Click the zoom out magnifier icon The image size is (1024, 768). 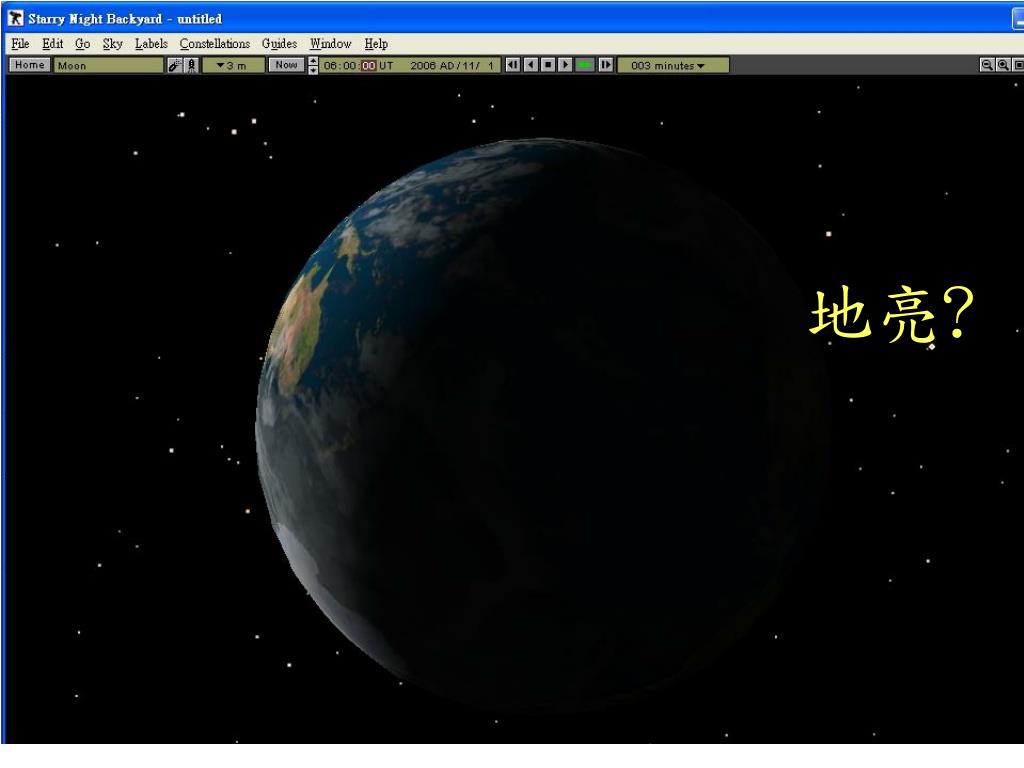tap(987, 65)
